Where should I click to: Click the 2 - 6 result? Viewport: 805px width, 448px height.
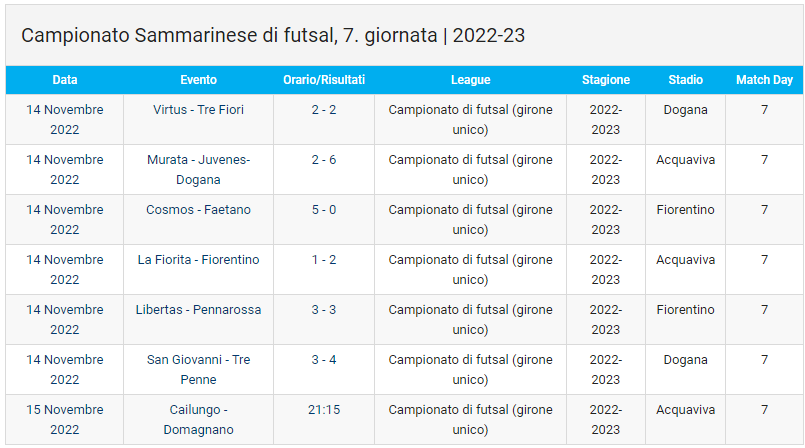[323, 160]
